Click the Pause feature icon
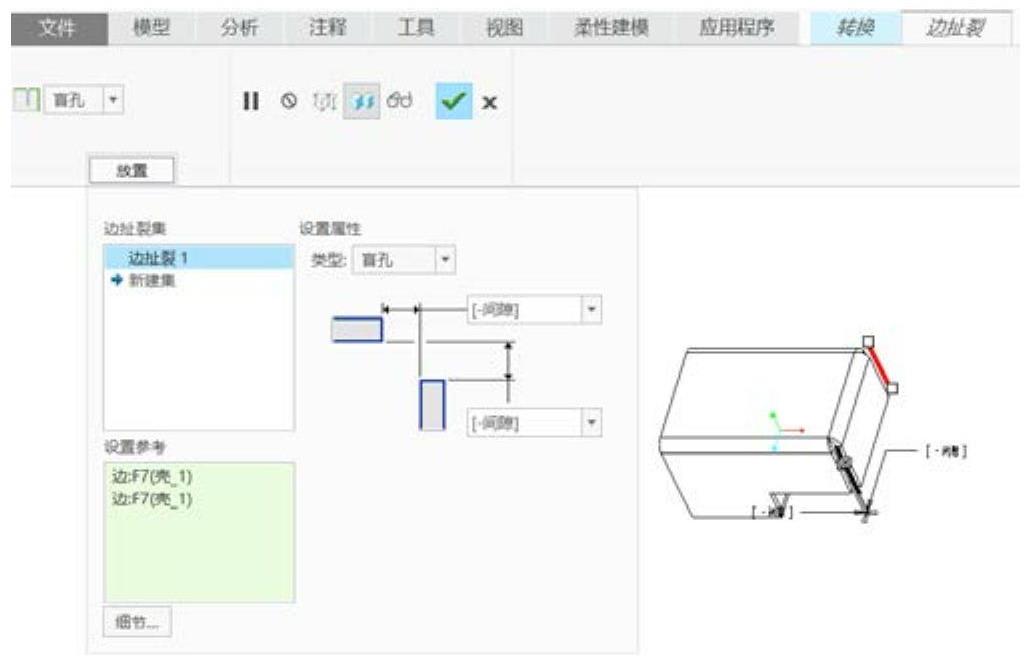The width and height of the screenshot is (1025, 666). (x=249, y=101)
